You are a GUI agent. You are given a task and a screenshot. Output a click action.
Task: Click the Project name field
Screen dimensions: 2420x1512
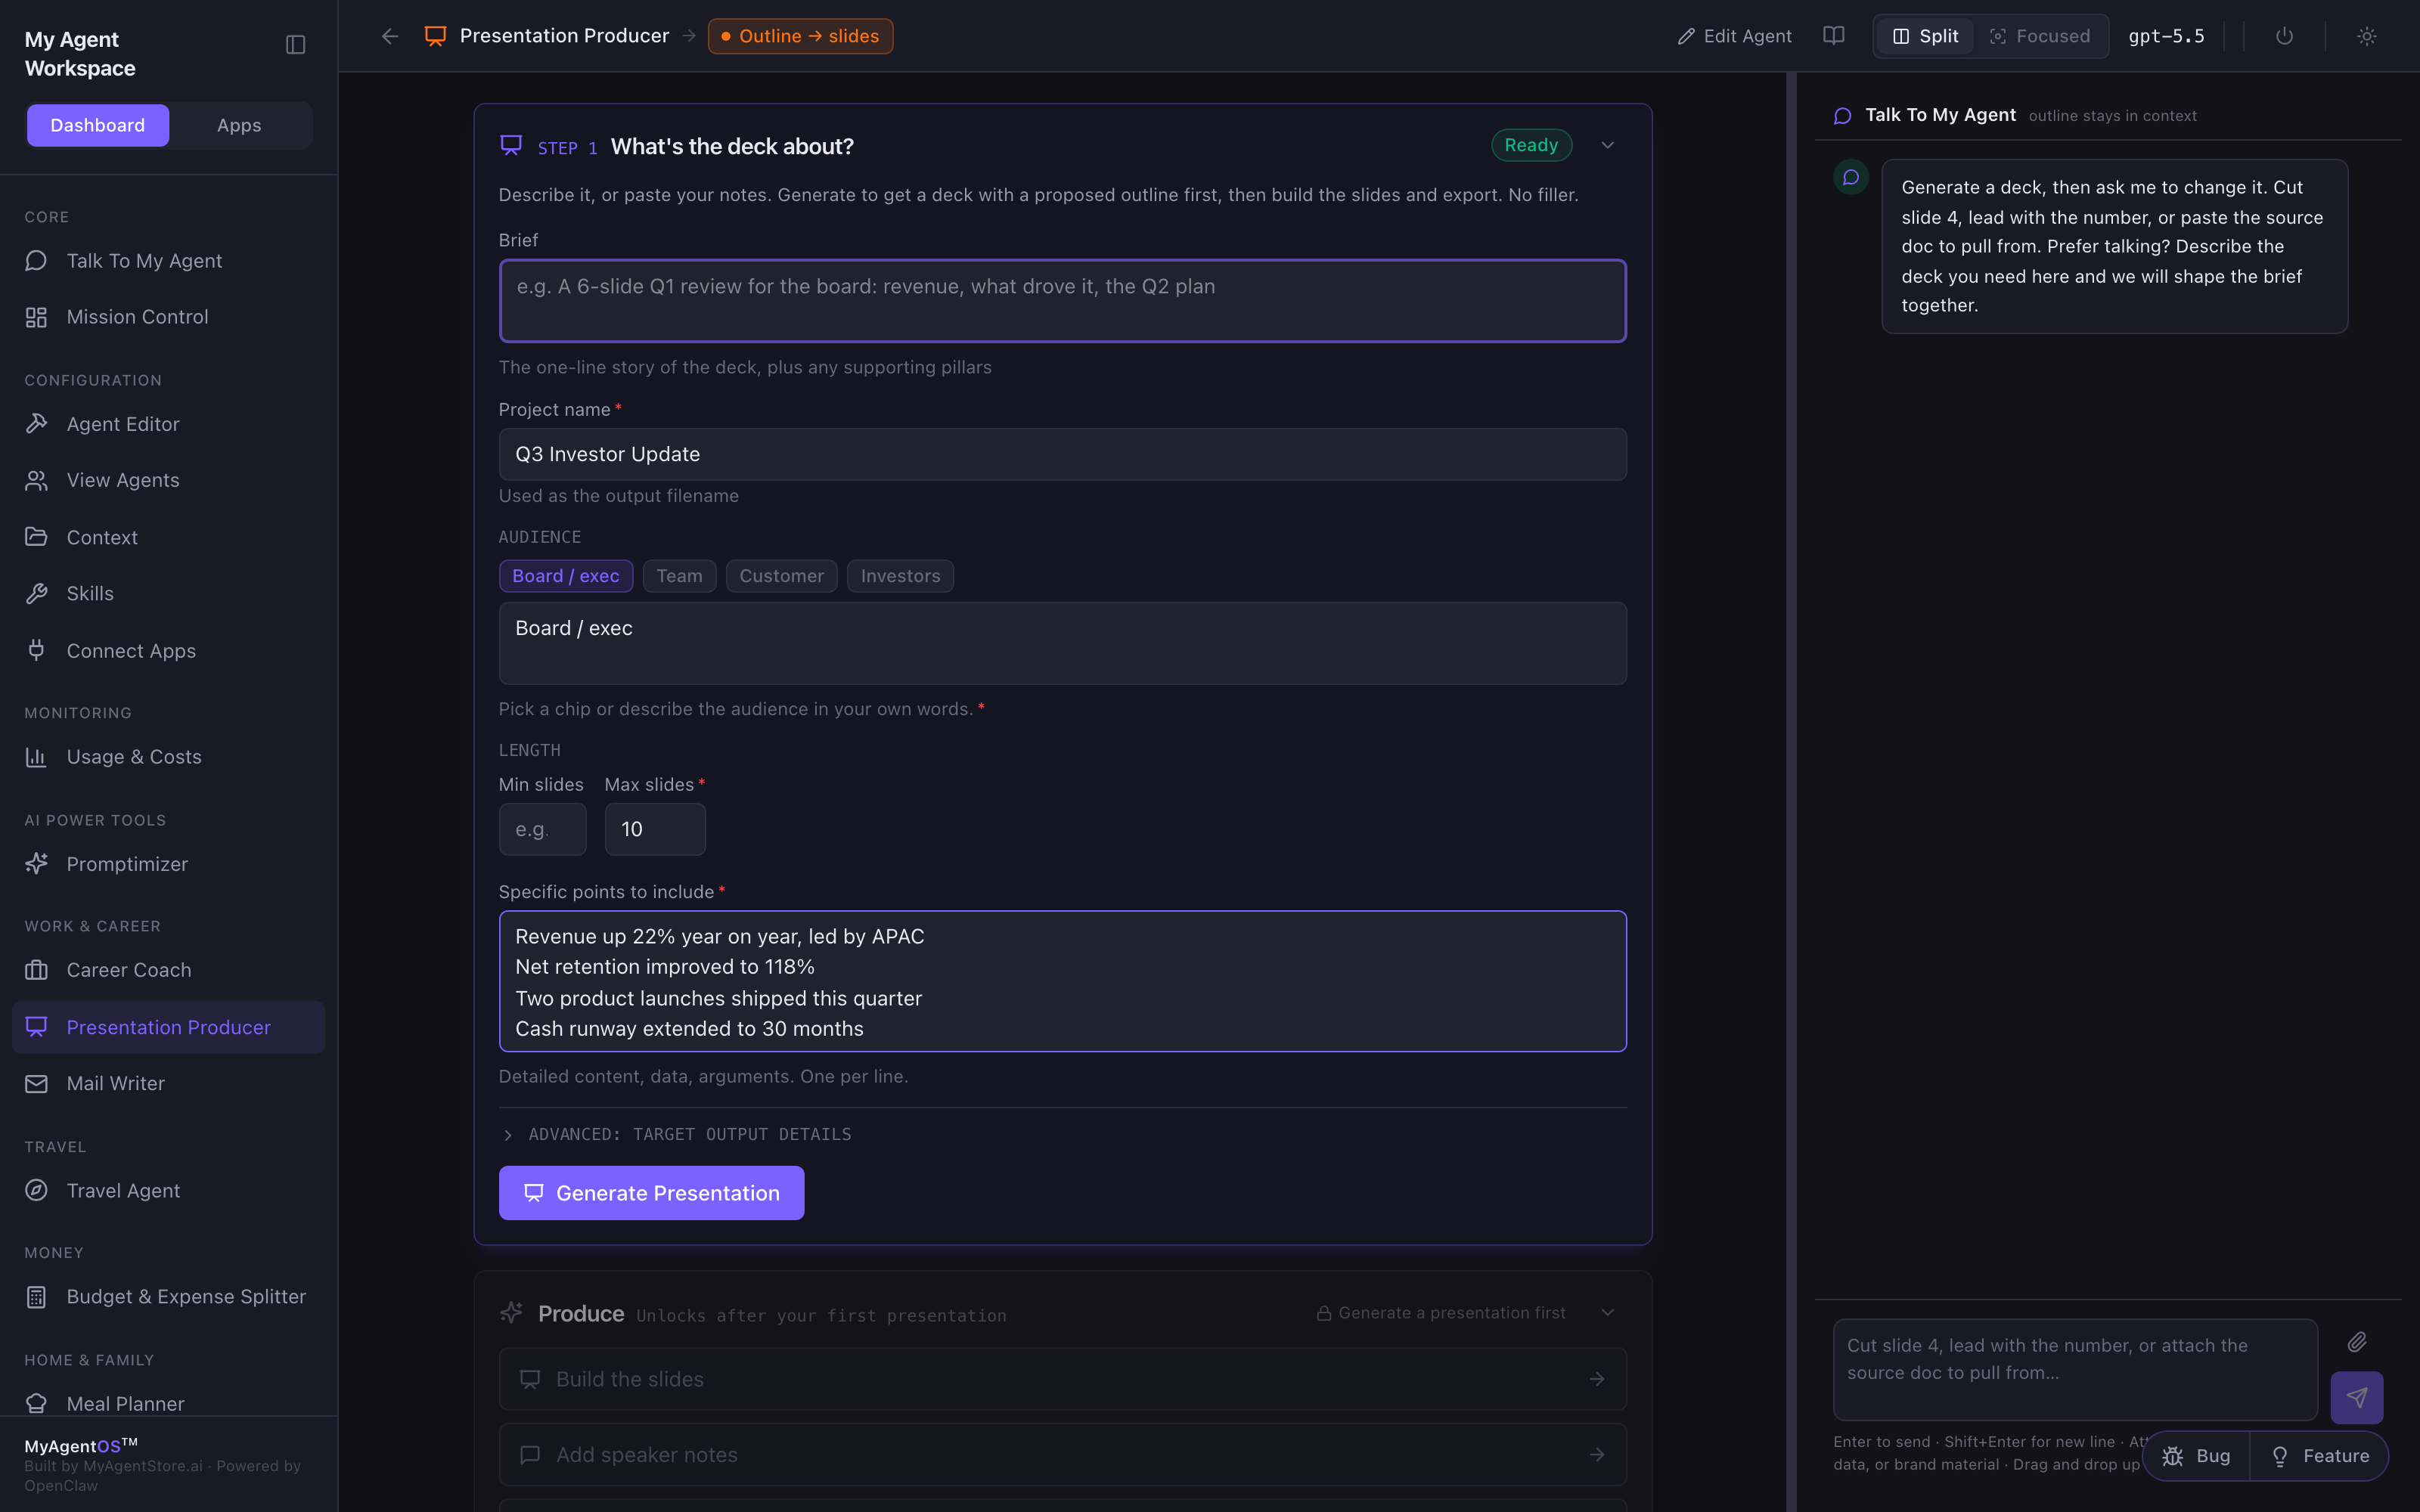click(1062, 455)
